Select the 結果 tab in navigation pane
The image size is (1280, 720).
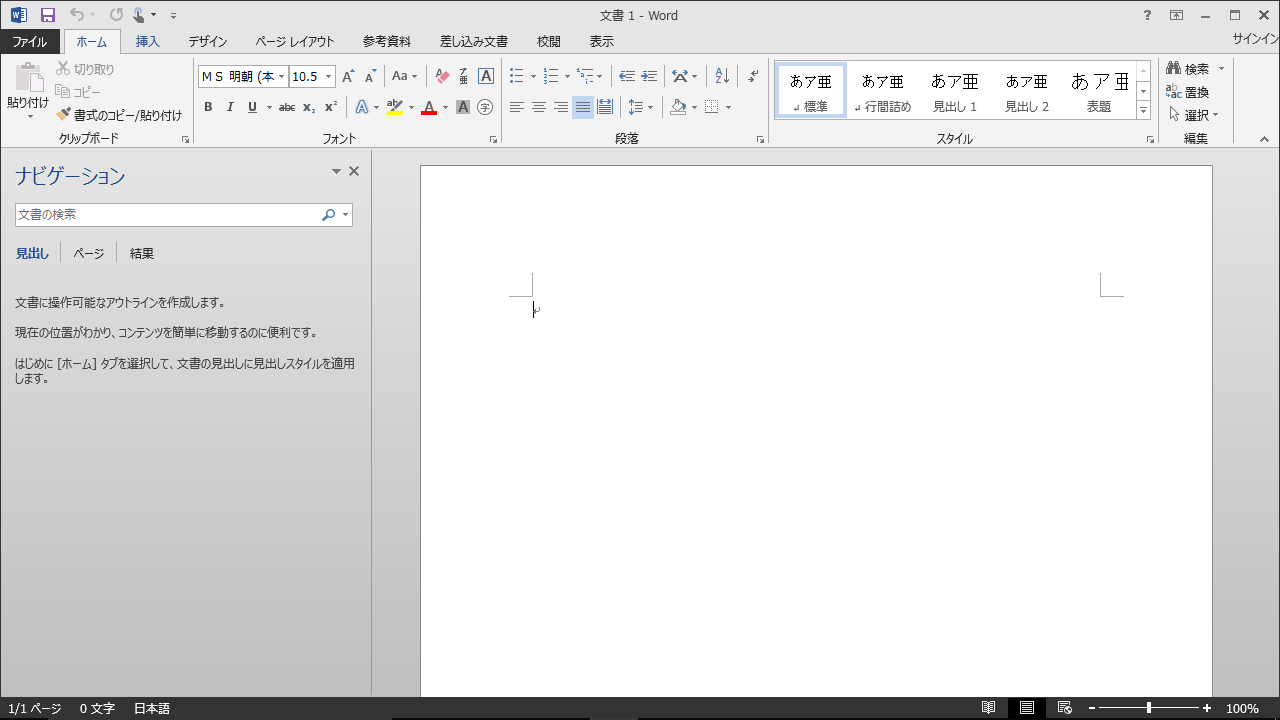coord(142,254)
